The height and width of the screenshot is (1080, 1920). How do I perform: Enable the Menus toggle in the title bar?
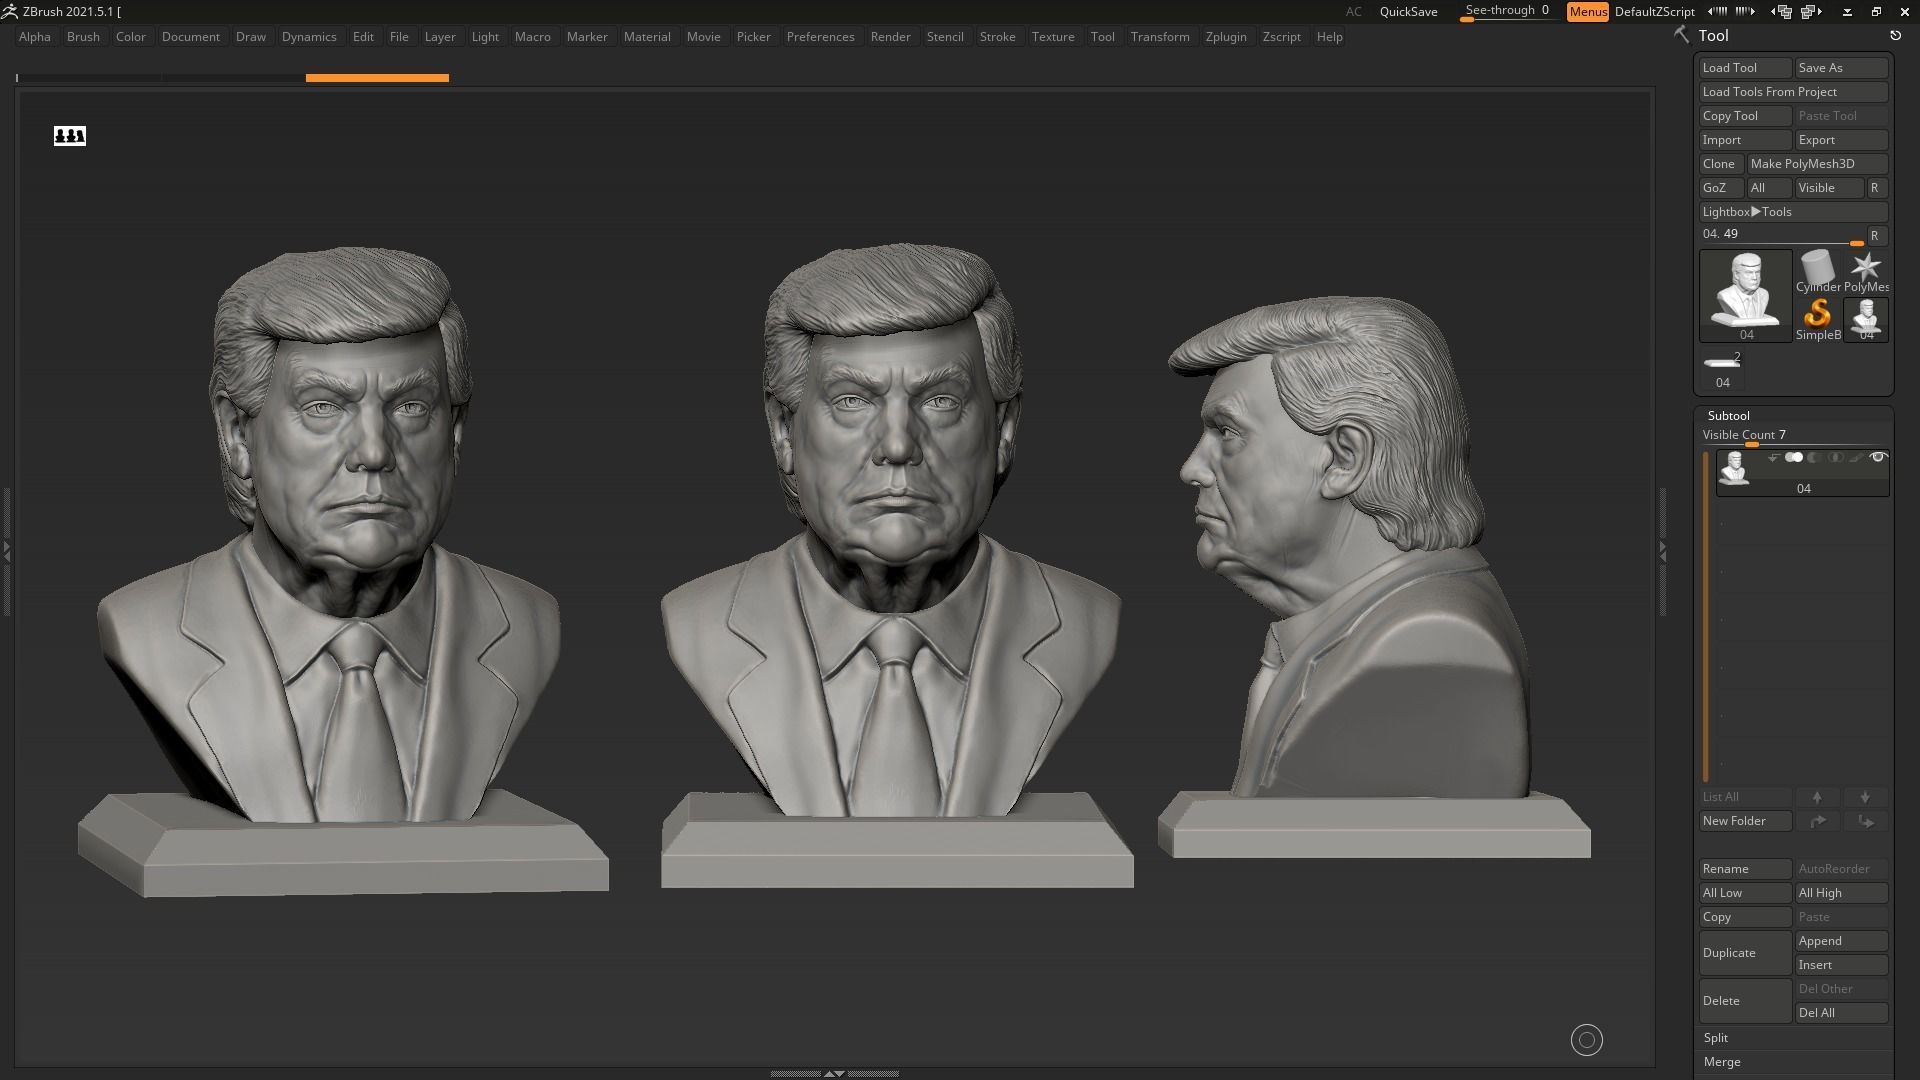tap(1588, 11)
